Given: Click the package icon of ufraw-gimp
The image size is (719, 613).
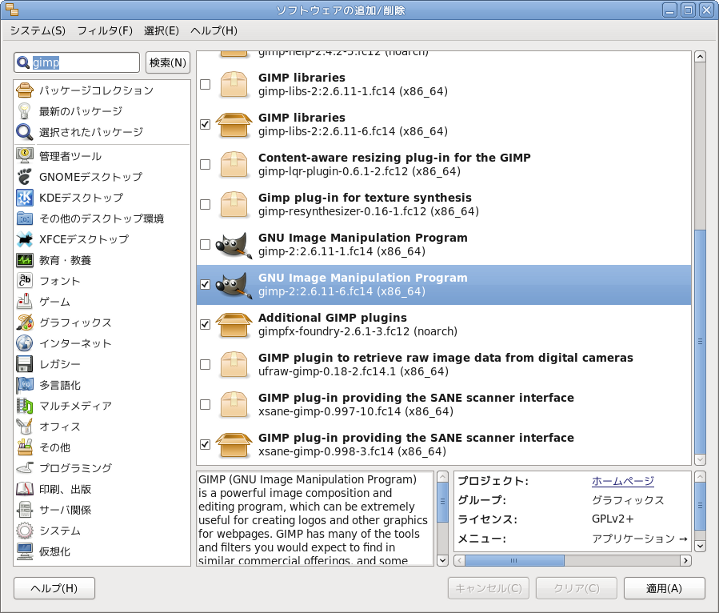Looking at the screenshot, I should click(234, 364).
